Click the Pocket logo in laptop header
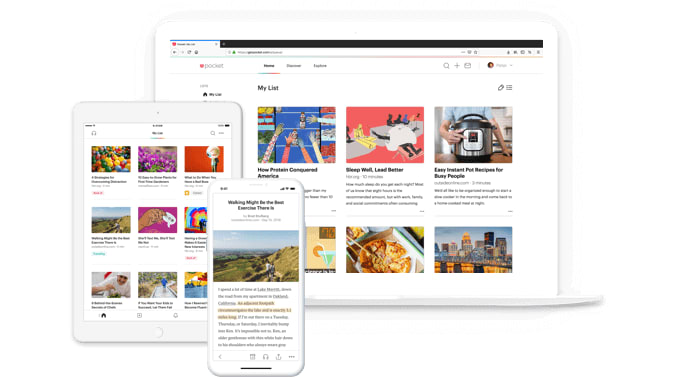This screenshot has height=378, width=680. click(x=211, y=66)
